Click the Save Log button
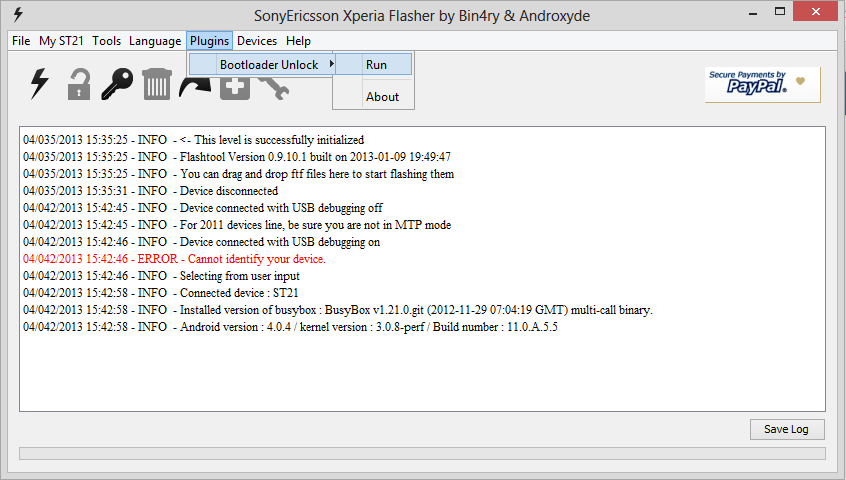 787,429
